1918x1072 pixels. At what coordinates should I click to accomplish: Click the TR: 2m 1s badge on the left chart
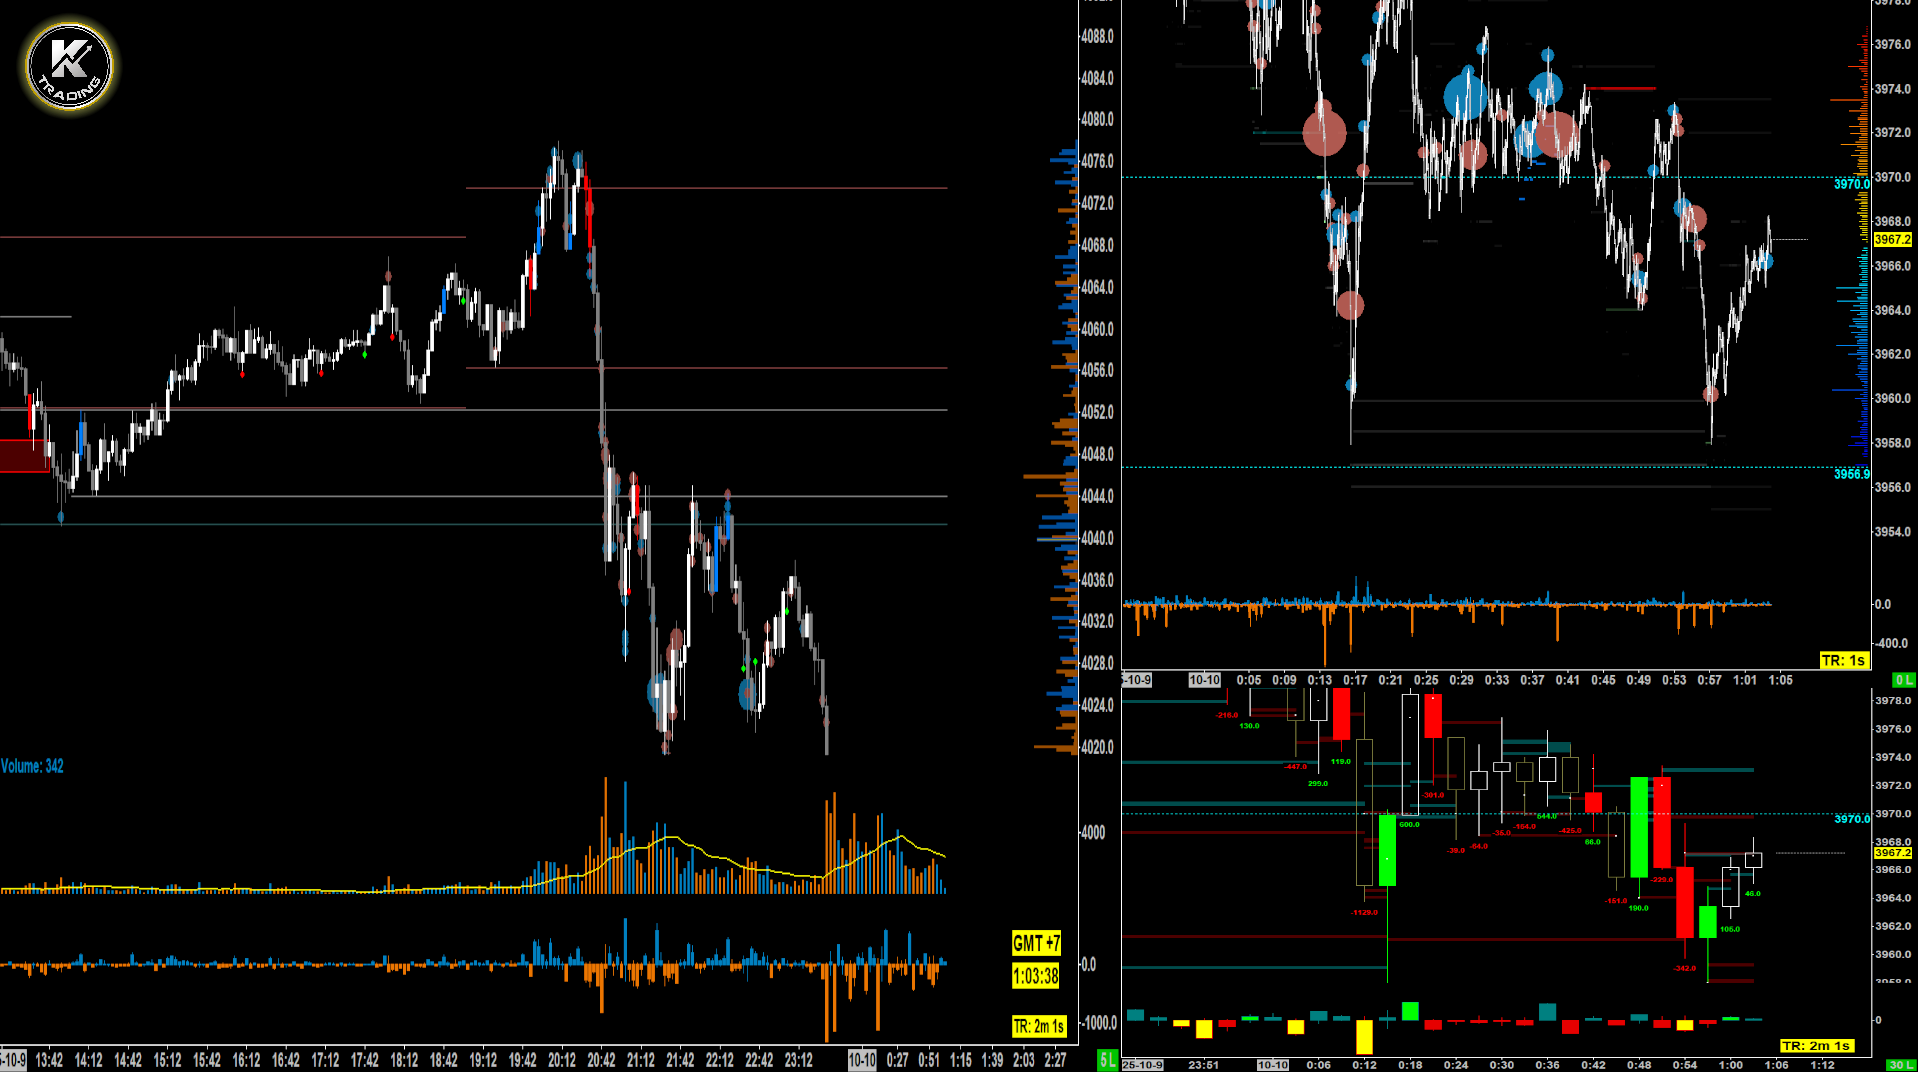tap(1037, 1024)
